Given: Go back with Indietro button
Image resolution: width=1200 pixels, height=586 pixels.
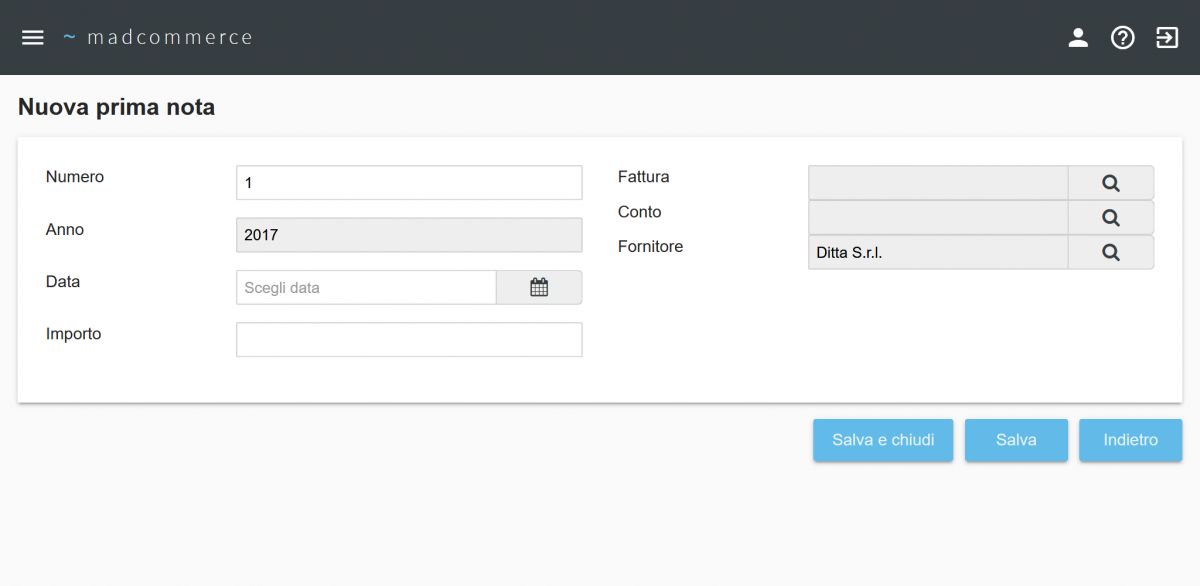Looking at the screenshot, I should (1130, 440).
